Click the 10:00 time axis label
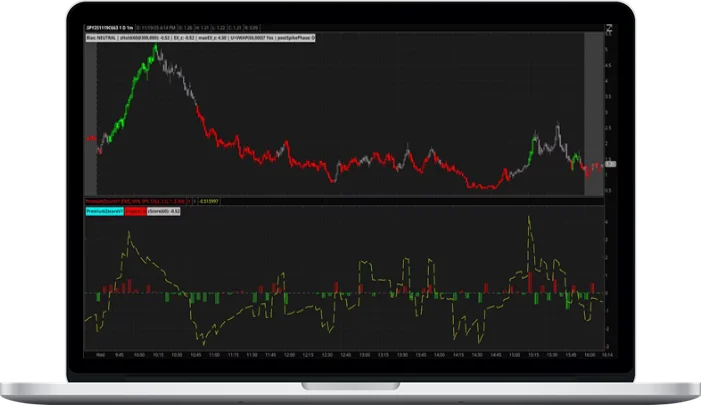 point(140,354)
